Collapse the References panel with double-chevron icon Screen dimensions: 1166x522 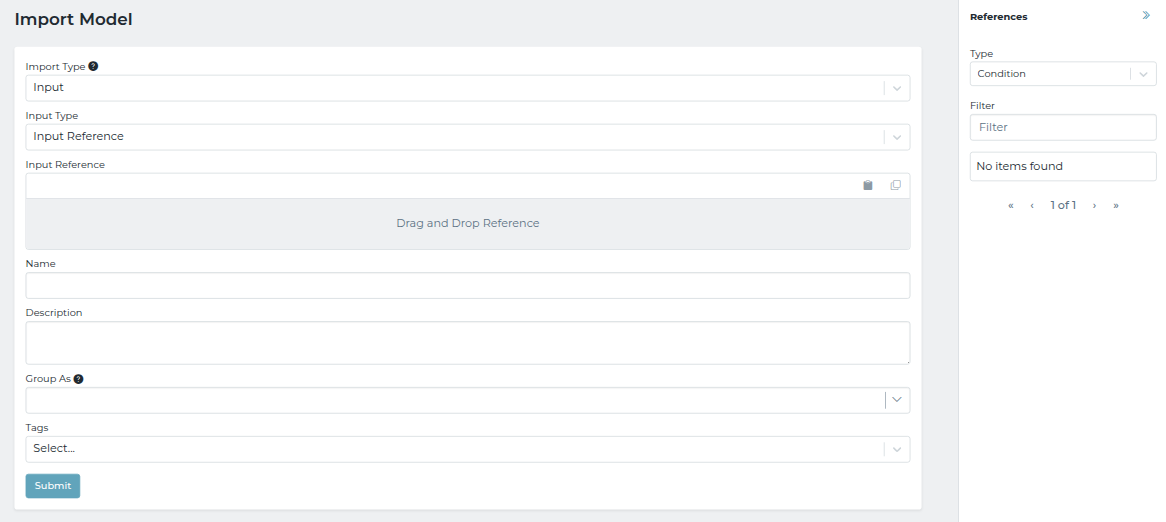click(1146, 16)
